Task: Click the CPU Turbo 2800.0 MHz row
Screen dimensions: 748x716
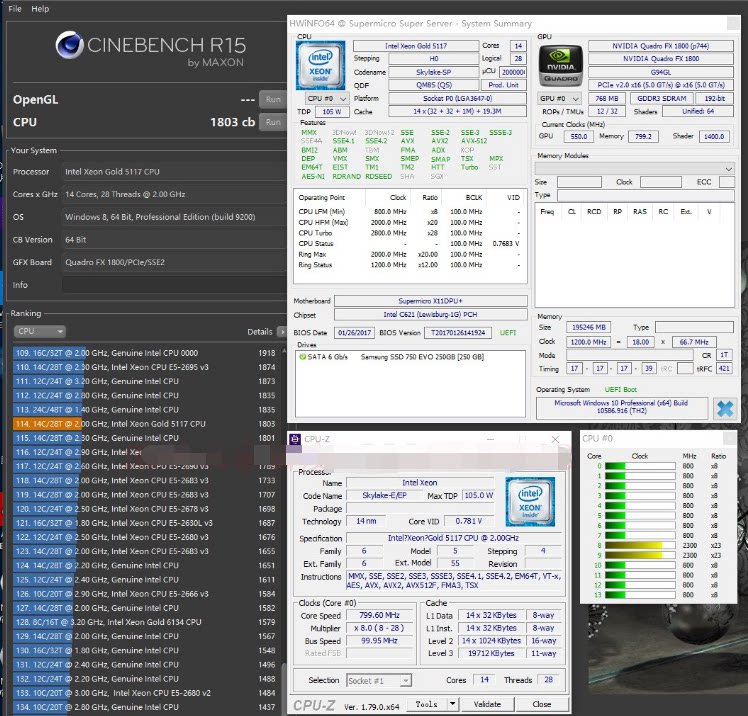Action: tap(409, 233)
